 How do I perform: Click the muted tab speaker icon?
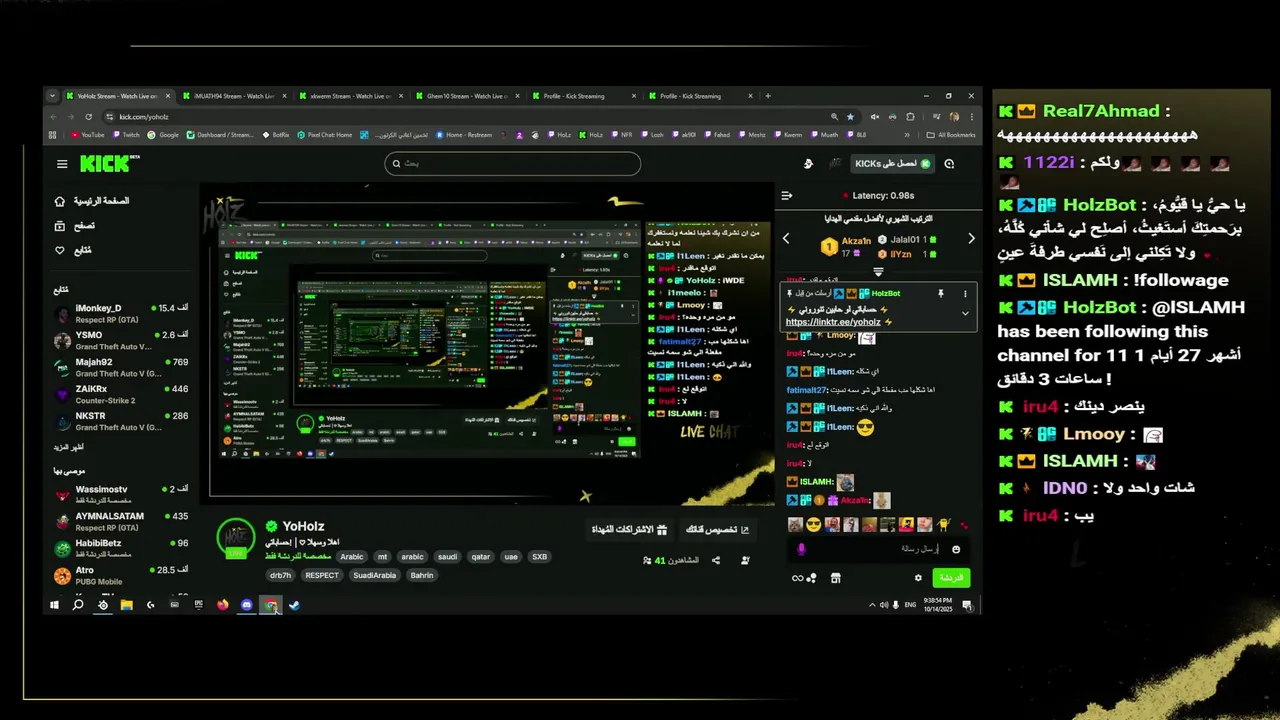[874, 116]
